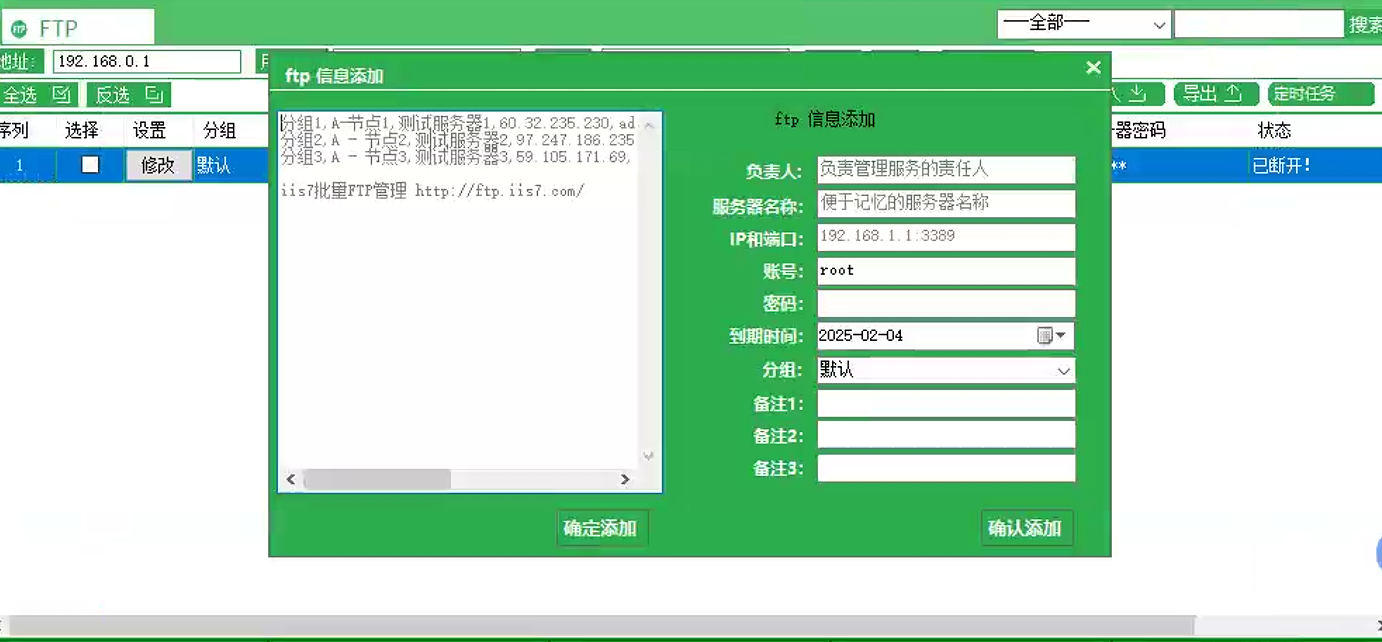Screen dimensions: 1382x642
Task: Click the text area's horizontal scrollbar thumb
Action: [x=377, y=480]
